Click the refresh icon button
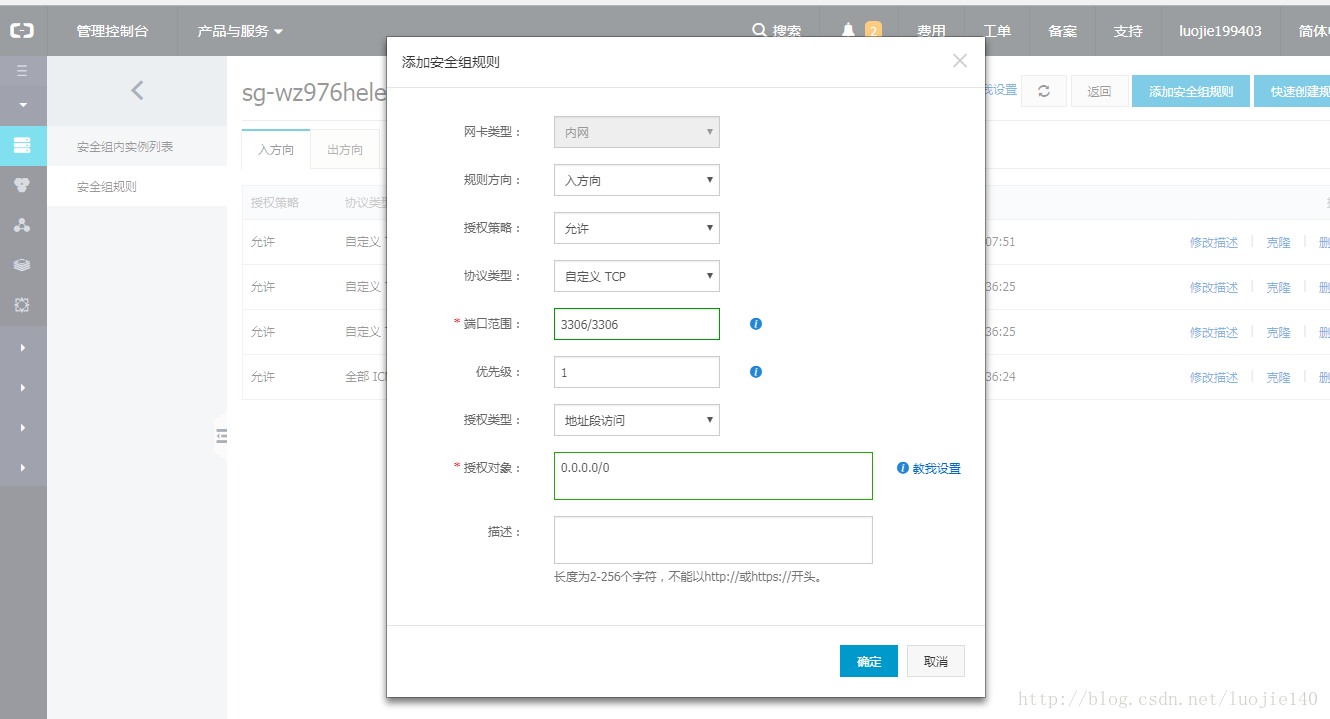The width and height of the screenshot is (1330, 719). coord(1044,91)
